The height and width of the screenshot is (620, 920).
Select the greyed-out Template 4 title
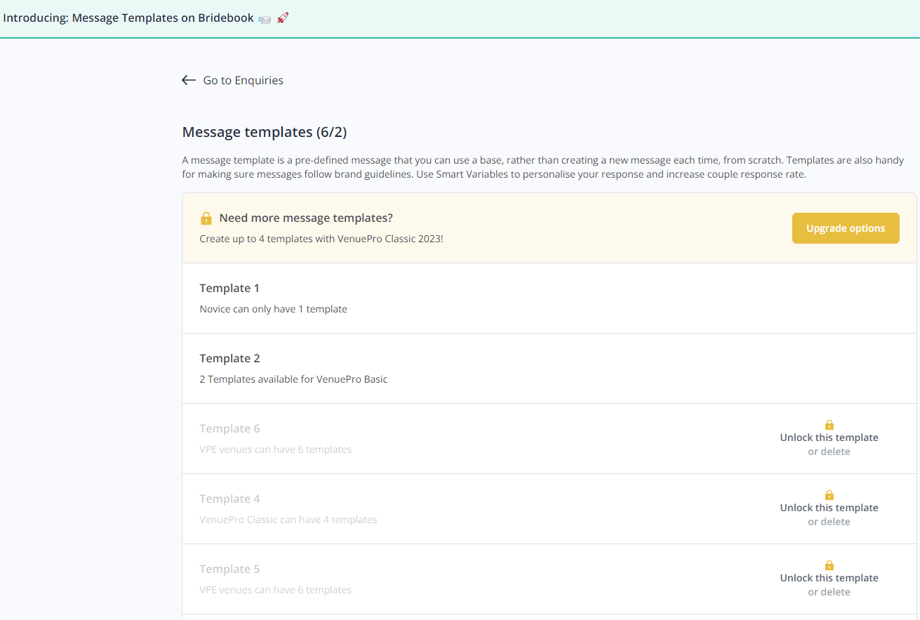point(229,498)
